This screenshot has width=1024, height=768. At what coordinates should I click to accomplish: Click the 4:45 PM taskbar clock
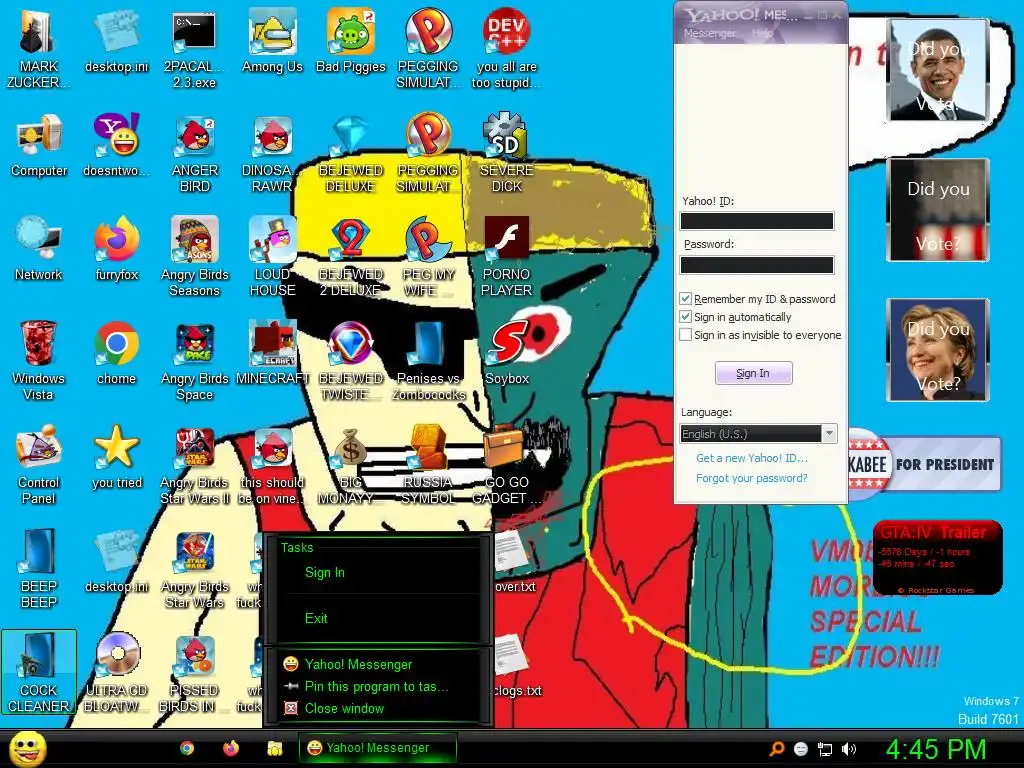click(x=935, y=749)
